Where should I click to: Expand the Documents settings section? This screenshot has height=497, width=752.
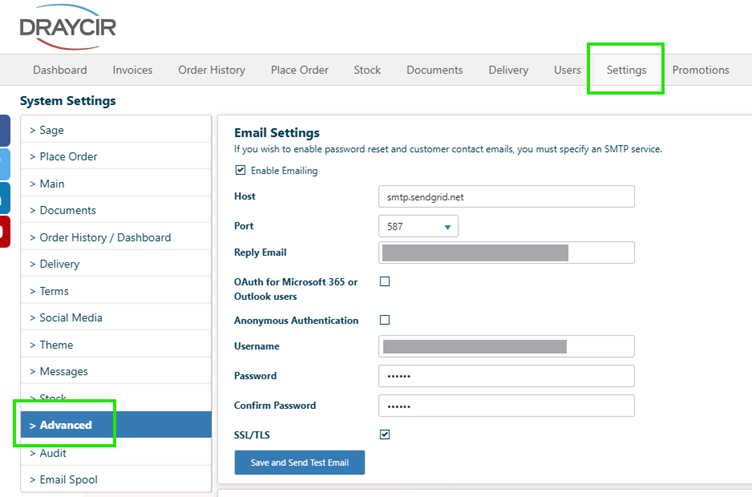click(116, 210)
